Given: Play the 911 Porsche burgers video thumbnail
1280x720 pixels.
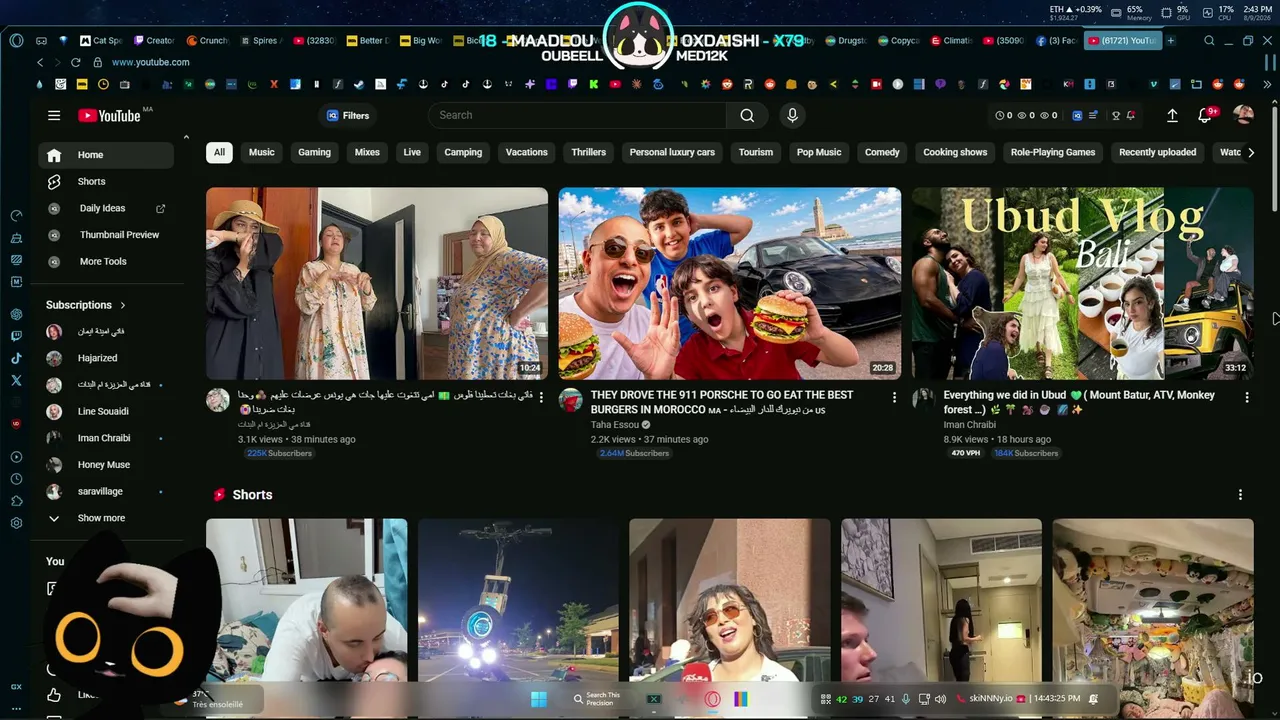Looking at the screenshot, I should click(x=730, y=284).
